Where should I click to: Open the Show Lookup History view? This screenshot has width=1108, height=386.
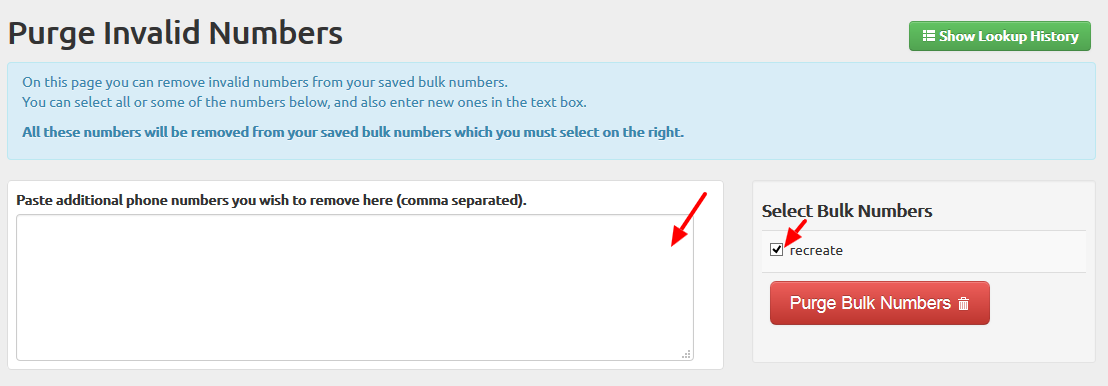[x=1000, y=36]
